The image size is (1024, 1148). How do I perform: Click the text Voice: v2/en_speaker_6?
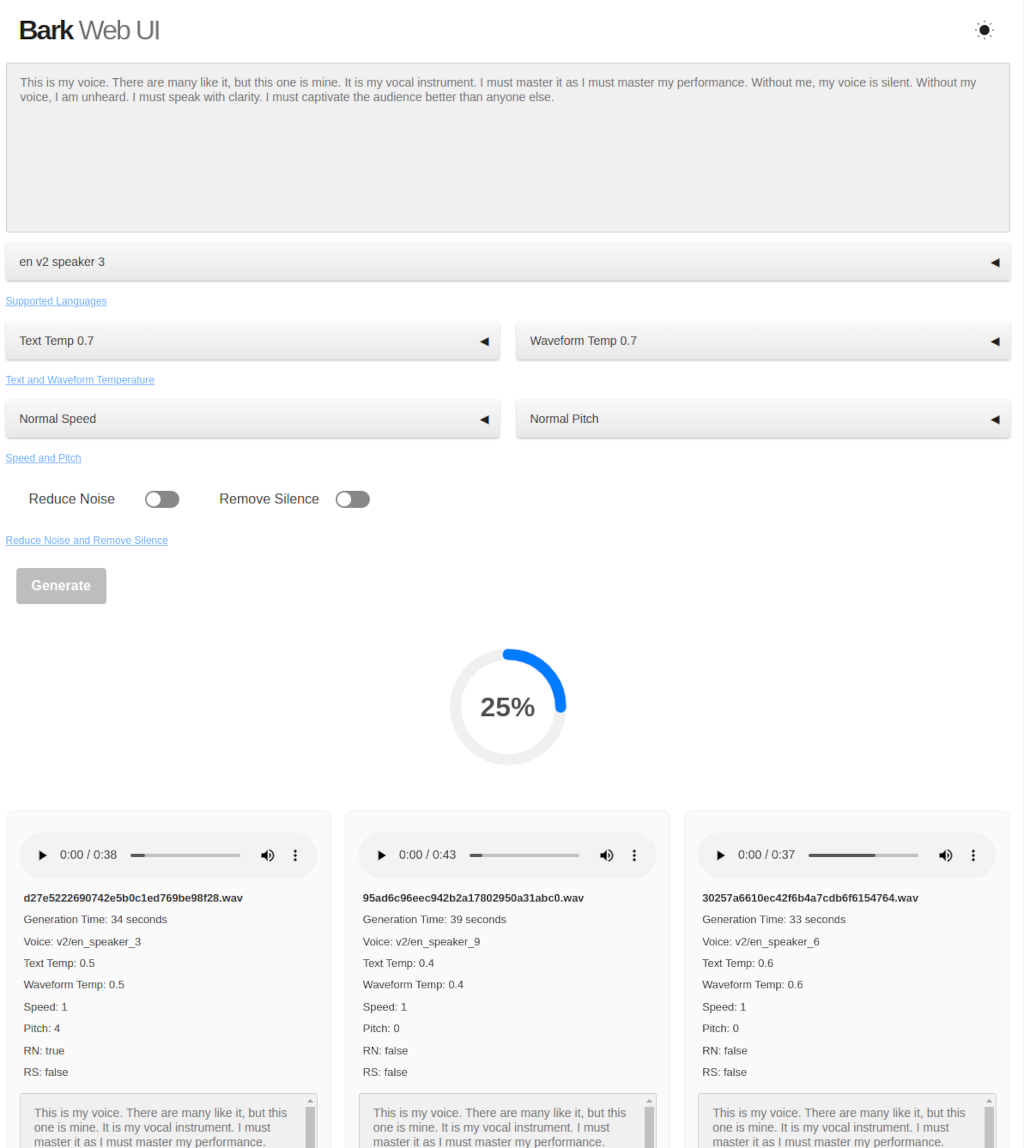coord(760,942)
